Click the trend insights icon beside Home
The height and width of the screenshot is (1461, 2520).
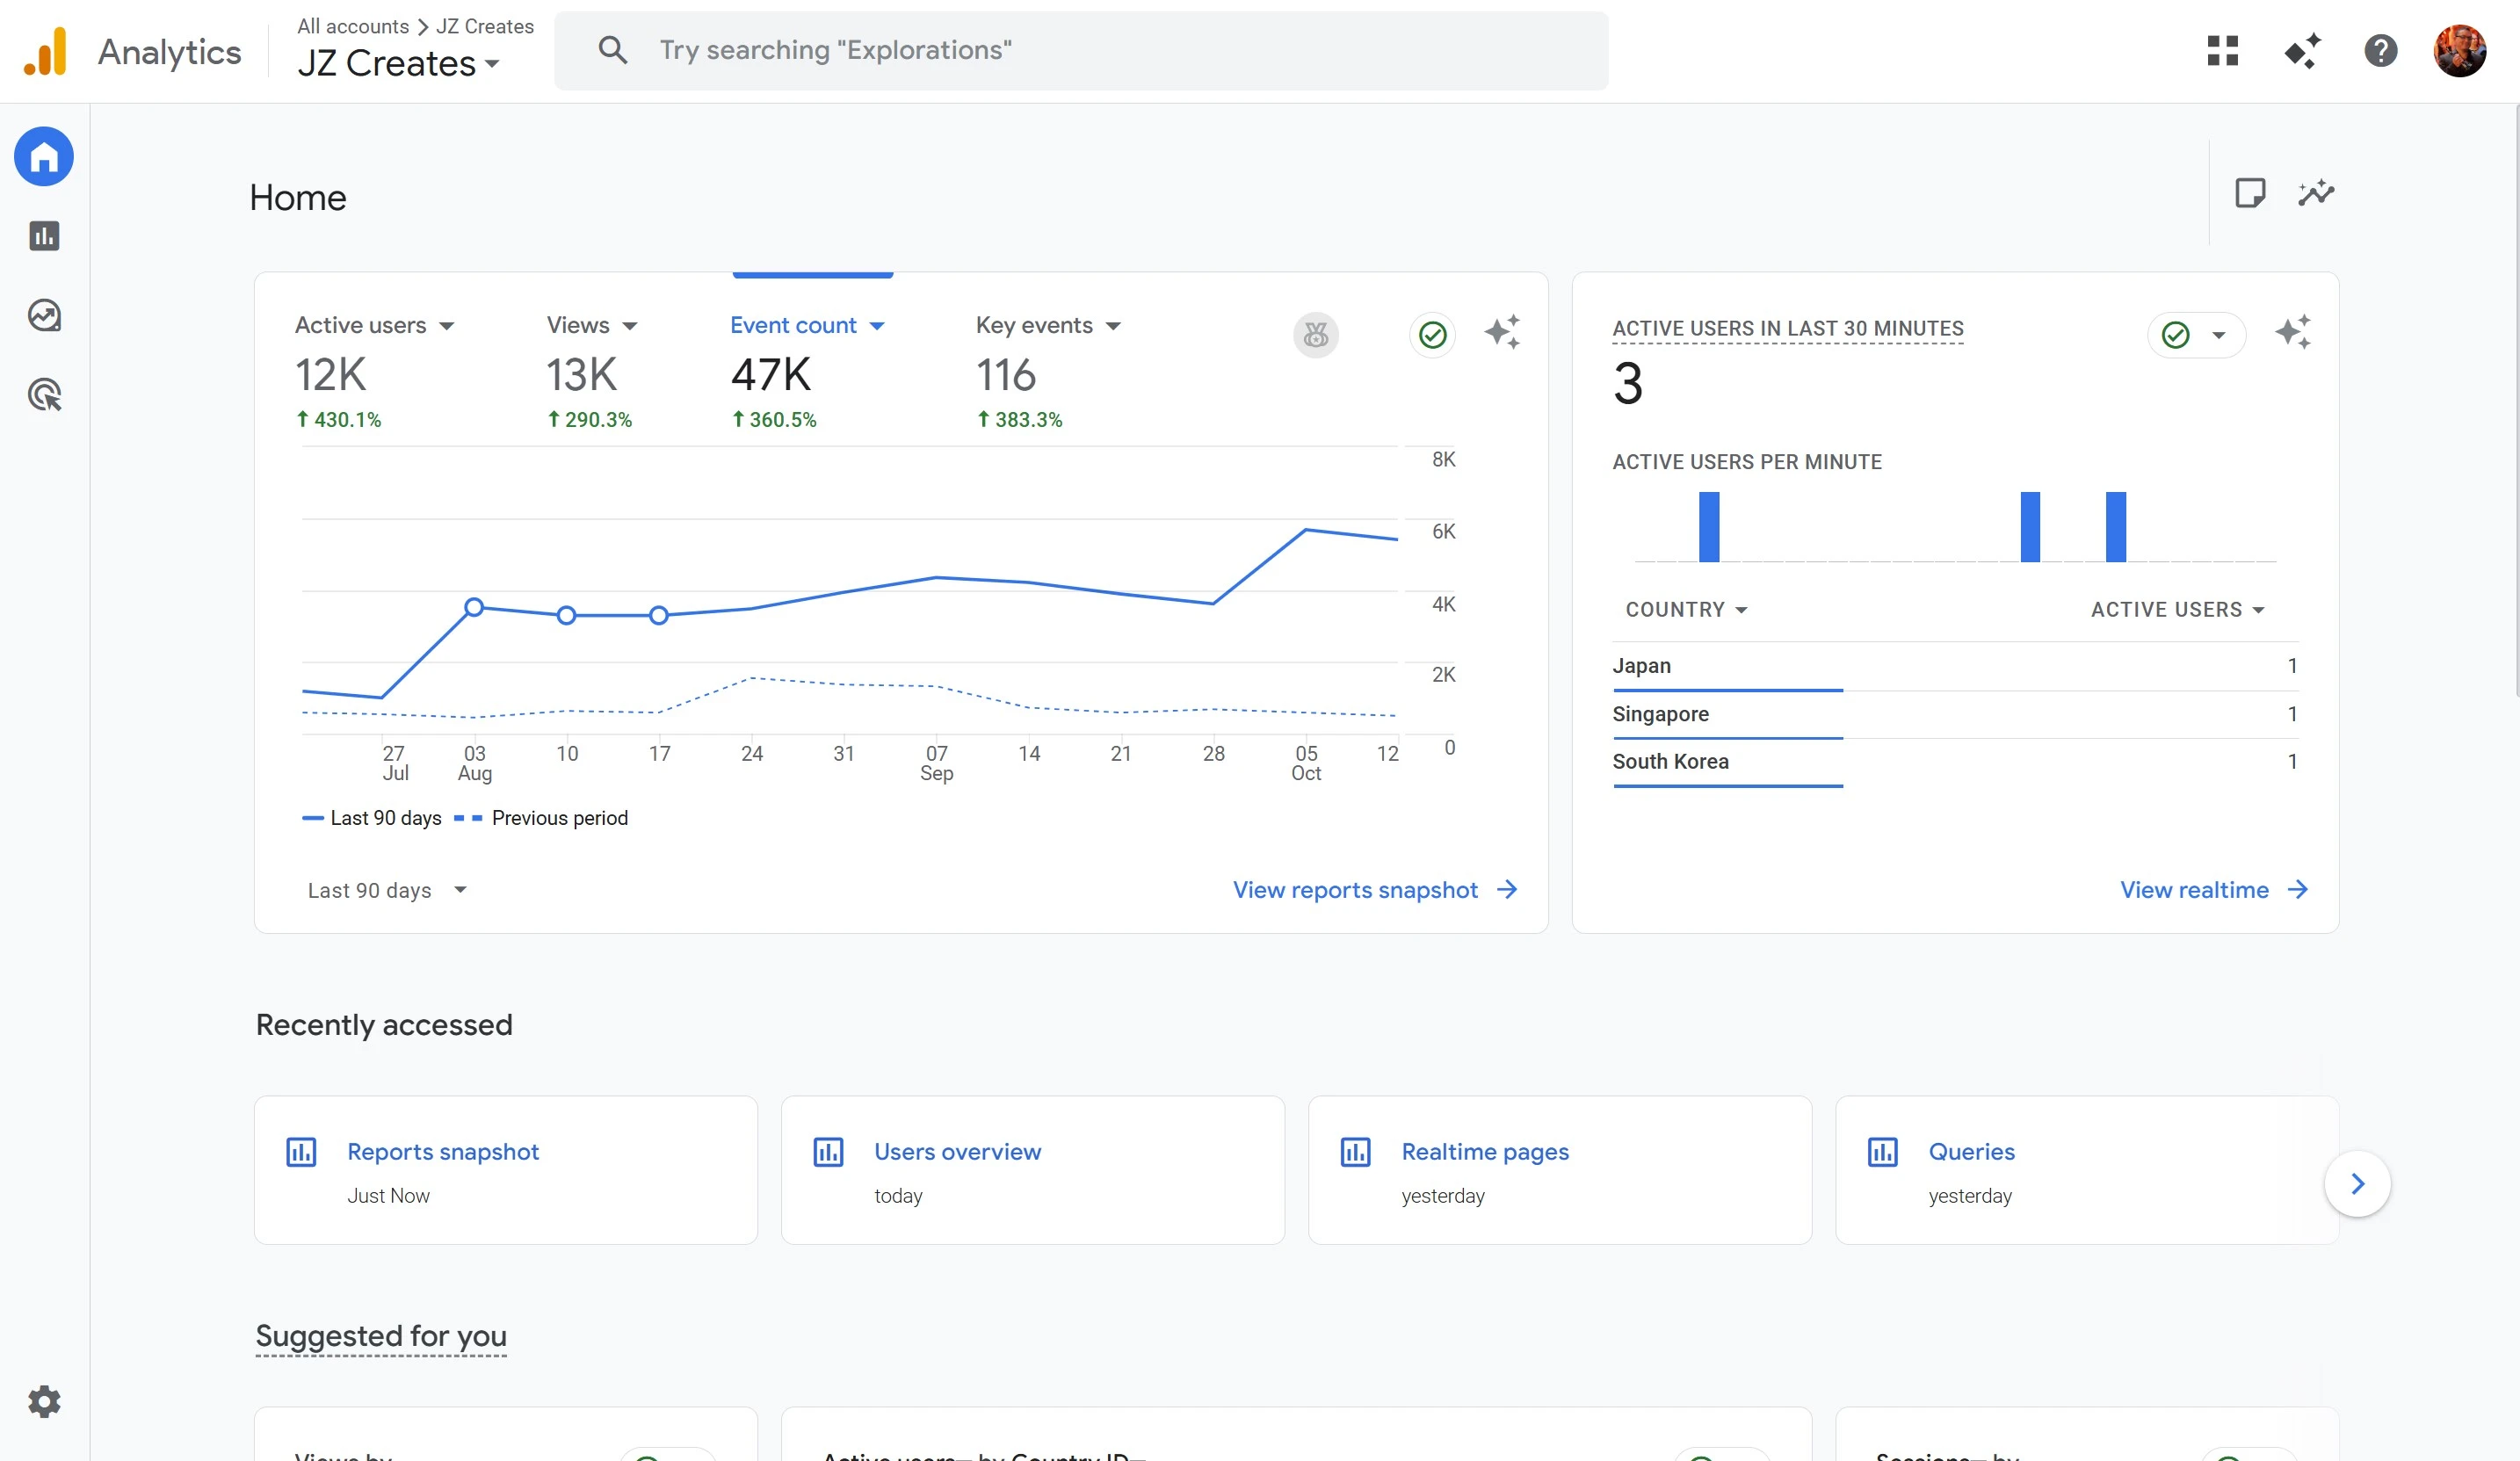[x=2315, y=193]
